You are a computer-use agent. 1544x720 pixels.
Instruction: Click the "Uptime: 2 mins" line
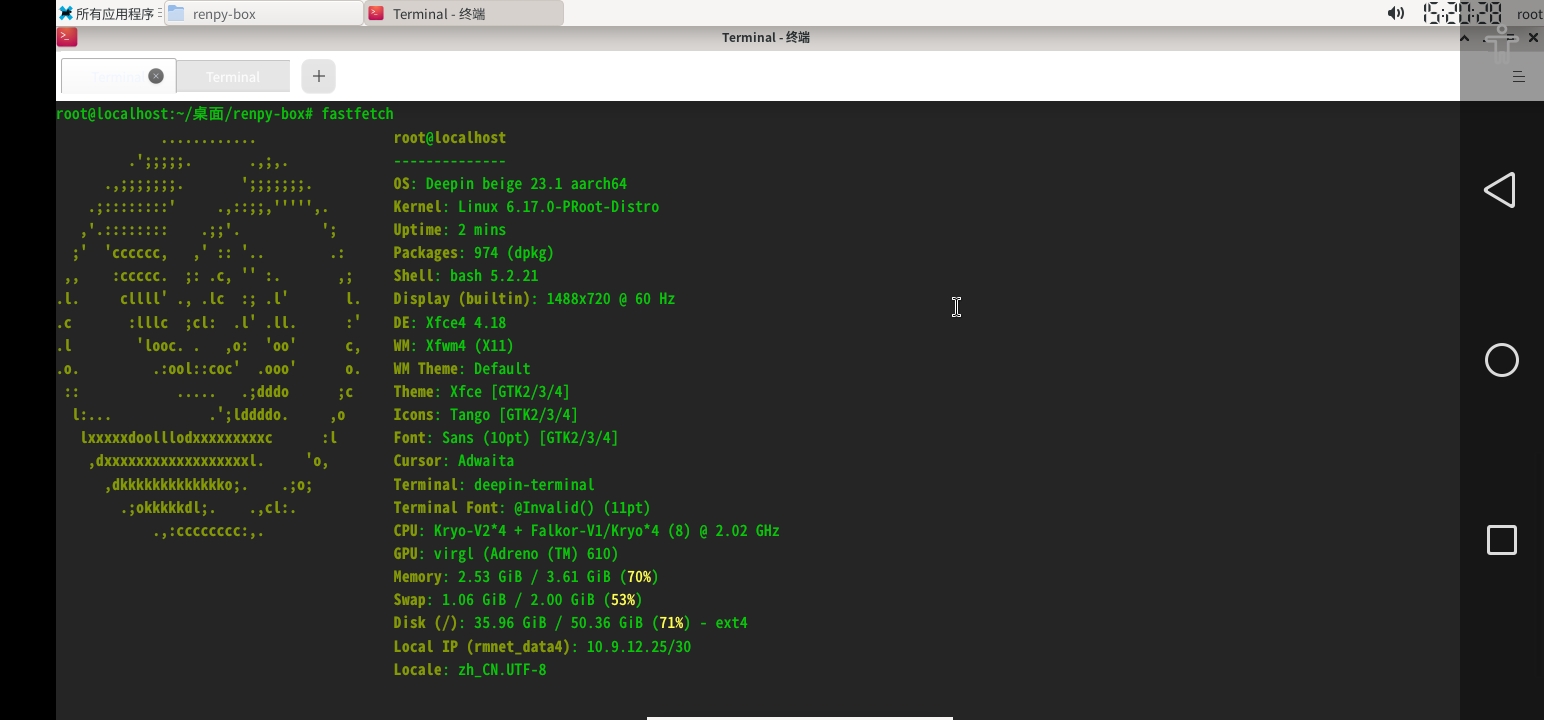450,230
